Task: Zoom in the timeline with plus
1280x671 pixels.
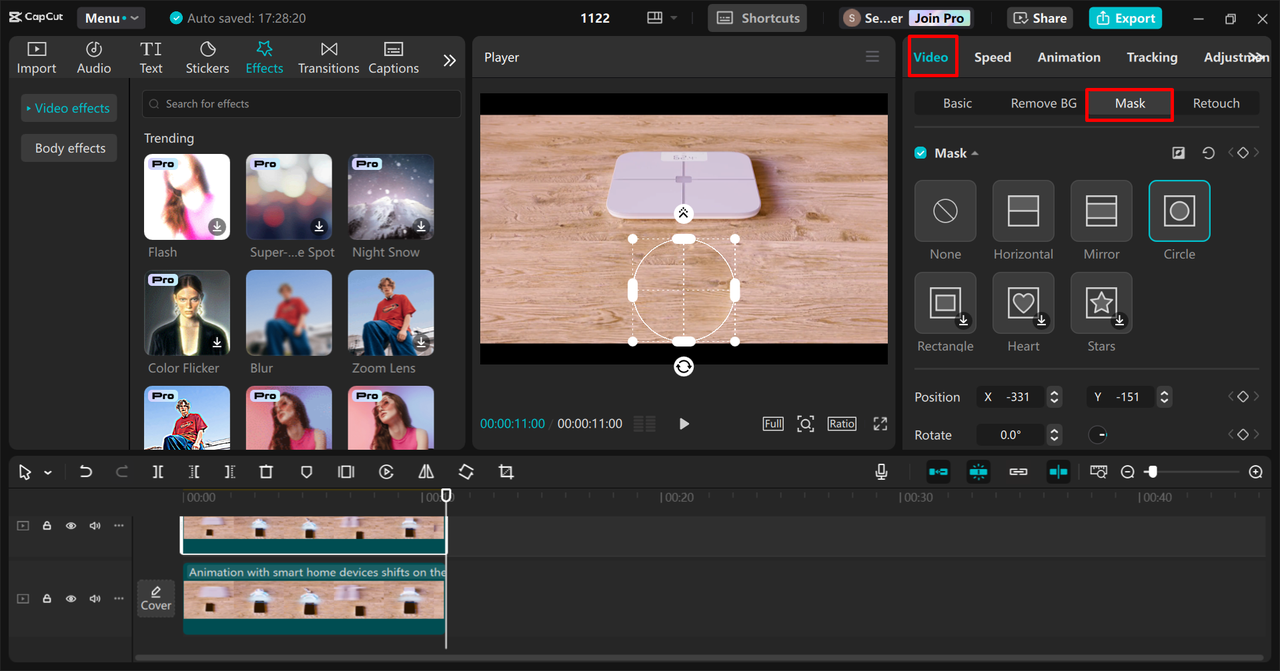Action: point(1256,472)
